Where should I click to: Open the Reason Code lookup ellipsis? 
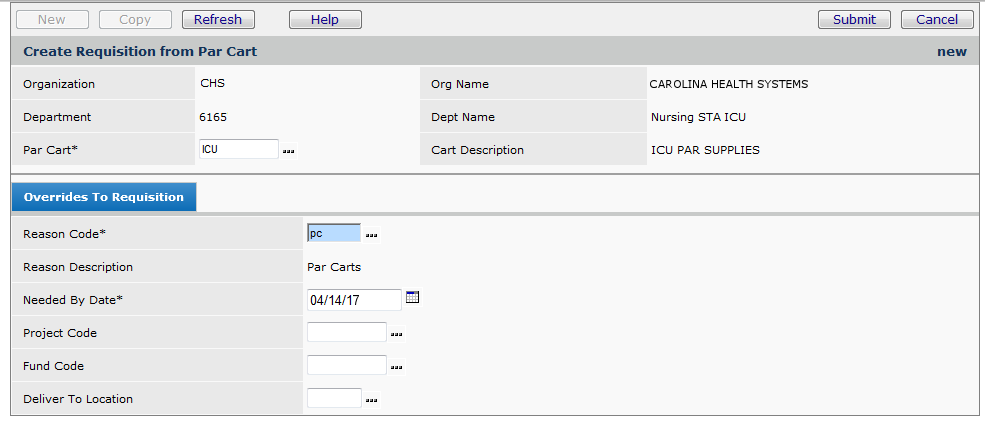click(x=371, y=234)
